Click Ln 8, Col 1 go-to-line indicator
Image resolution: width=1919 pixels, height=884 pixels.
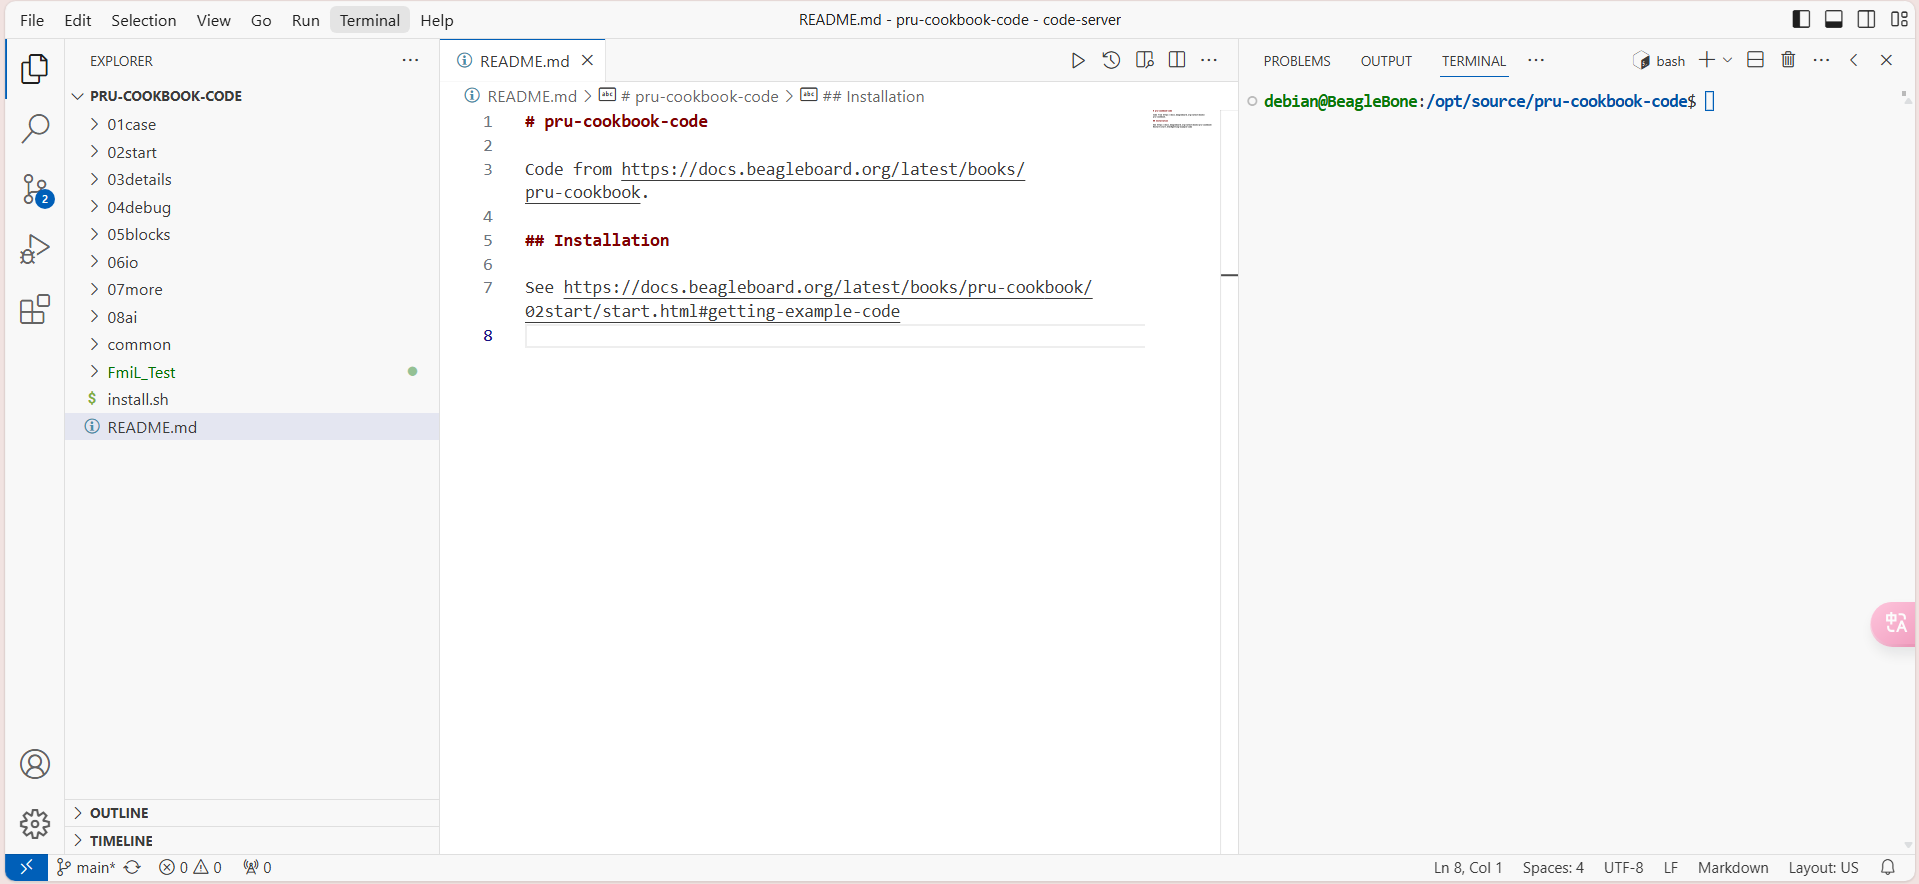(1468, 868)
